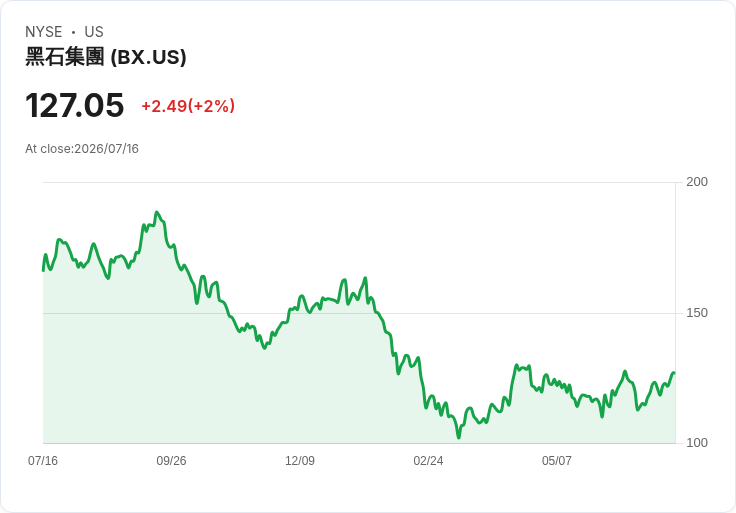Viewport: 736px width, 513px height.
Task: Click the 100 y-axis price label
Action: [x=697, y=443]
